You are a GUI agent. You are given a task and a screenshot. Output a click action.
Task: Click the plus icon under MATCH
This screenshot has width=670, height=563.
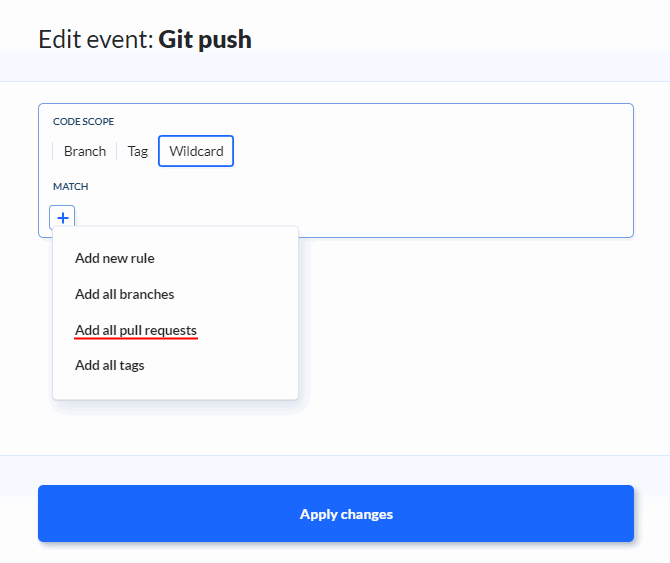pyautogui.click(x=62, y=217)
